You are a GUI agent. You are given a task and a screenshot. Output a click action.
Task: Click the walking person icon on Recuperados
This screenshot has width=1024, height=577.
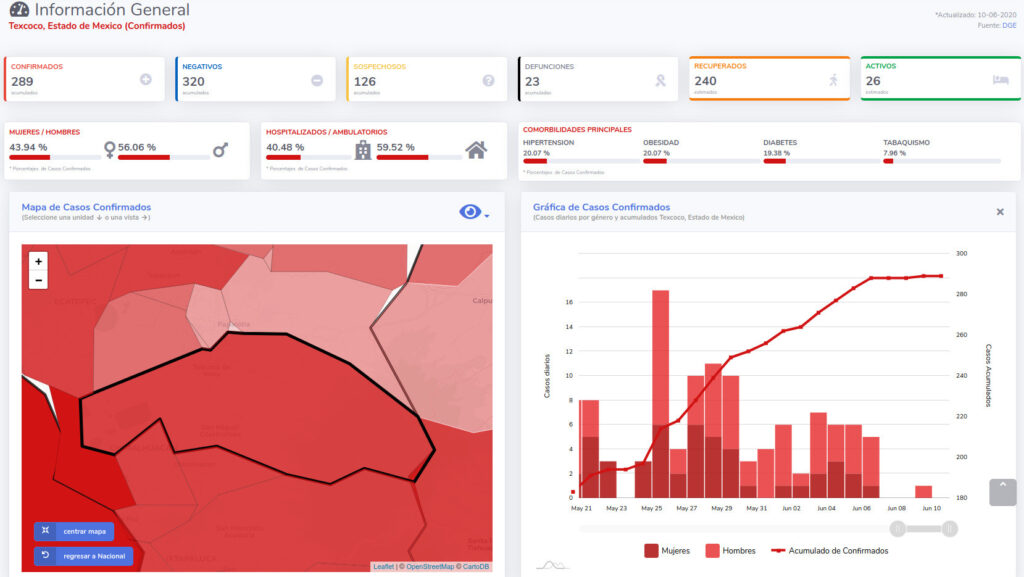point(833,80)
